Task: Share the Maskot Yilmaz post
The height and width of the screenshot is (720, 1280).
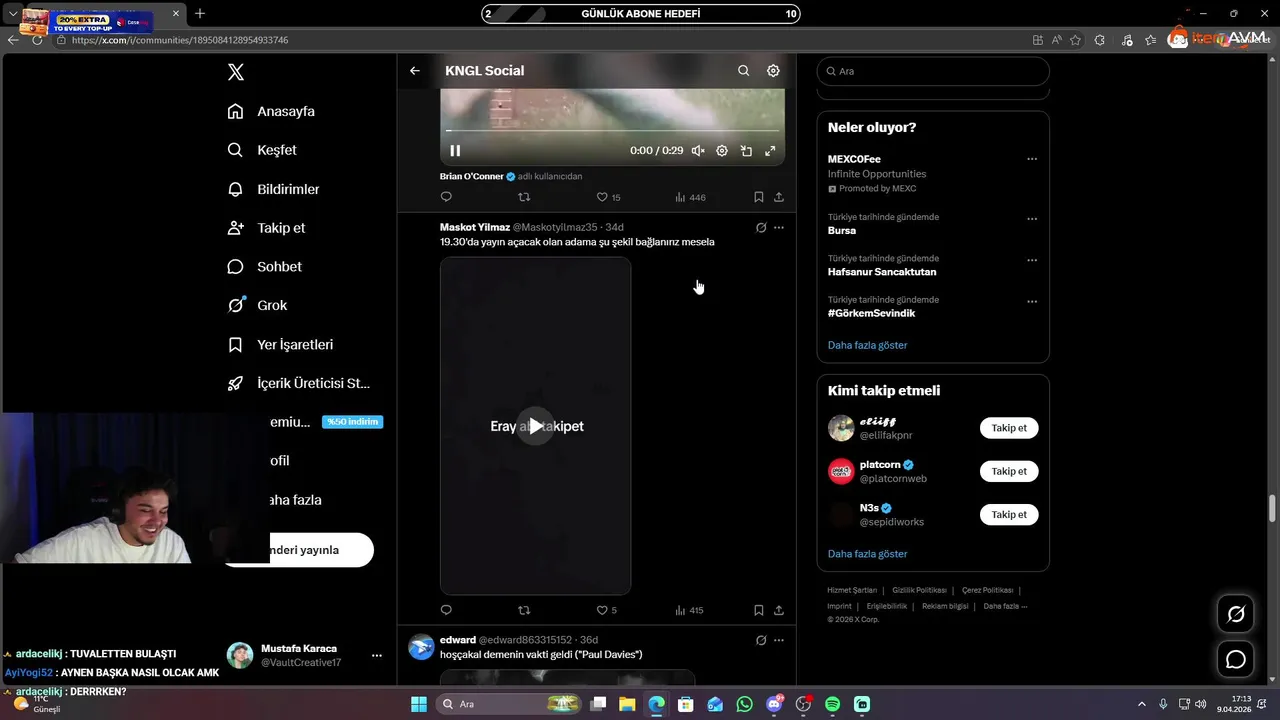Action: coord(779,610)
